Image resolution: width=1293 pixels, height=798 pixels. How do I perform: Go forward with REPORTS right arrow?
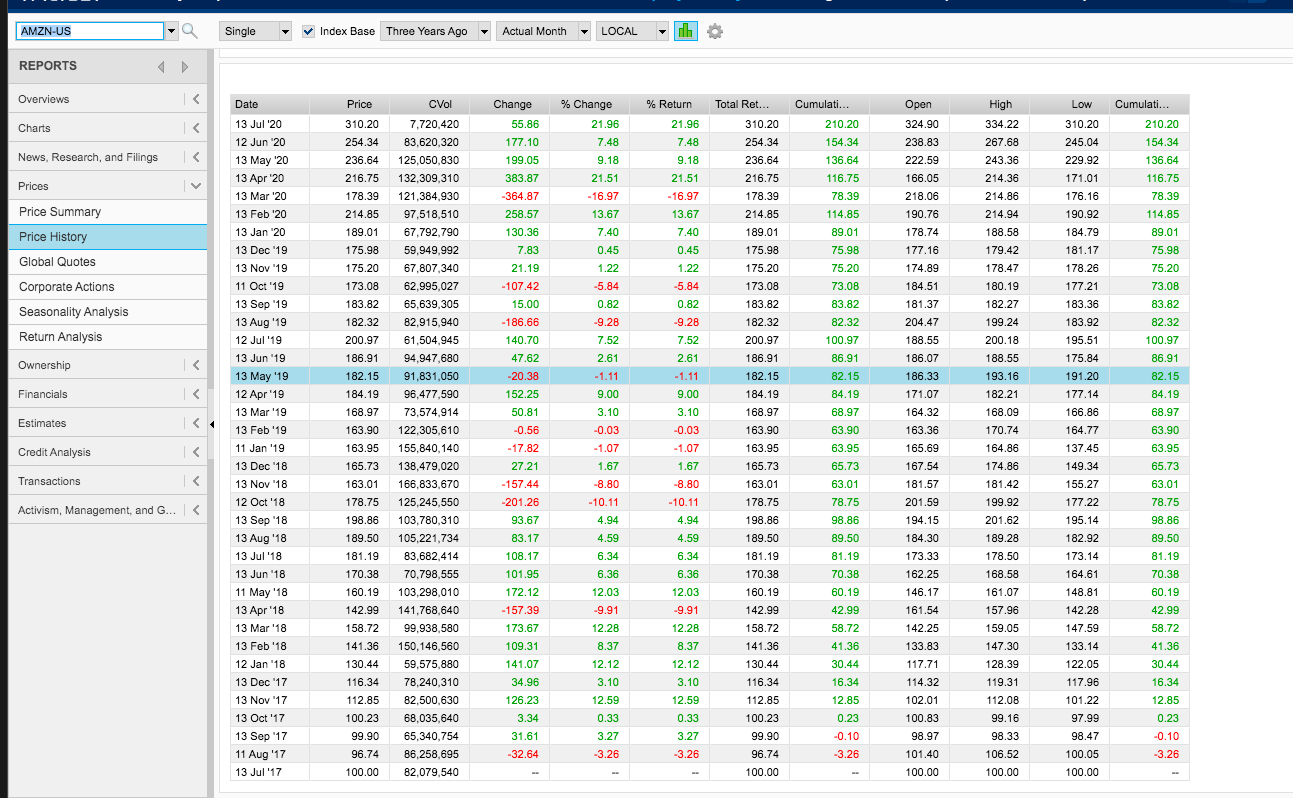coord(184,67)
